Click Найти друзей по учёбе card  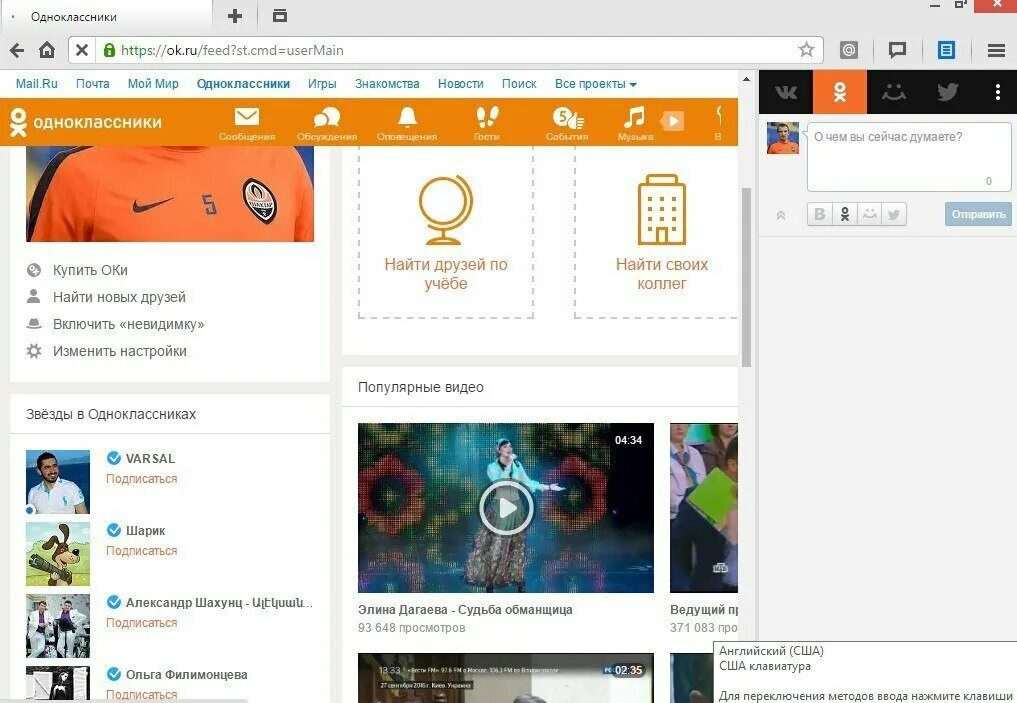(446, 233)
